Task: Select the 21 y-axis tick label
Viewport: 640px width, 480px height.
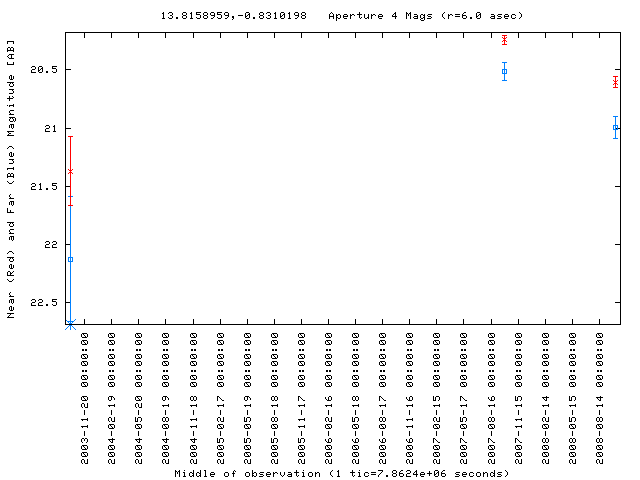Action: 51,129
